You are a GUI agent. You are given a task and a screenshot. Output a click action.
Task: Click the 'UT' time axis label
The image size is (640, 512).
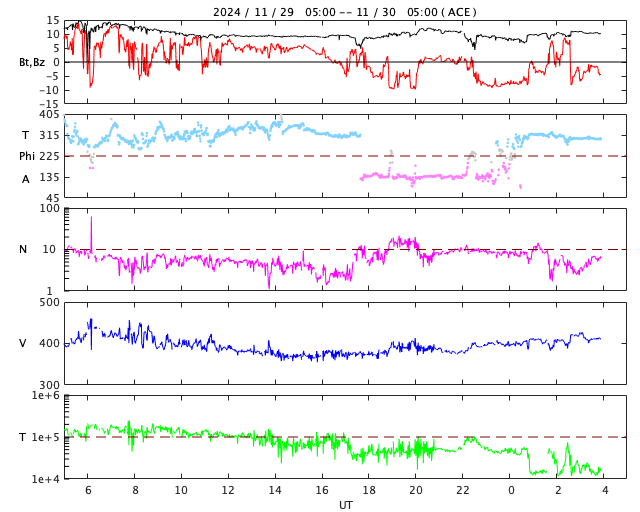tap(346, 505)
